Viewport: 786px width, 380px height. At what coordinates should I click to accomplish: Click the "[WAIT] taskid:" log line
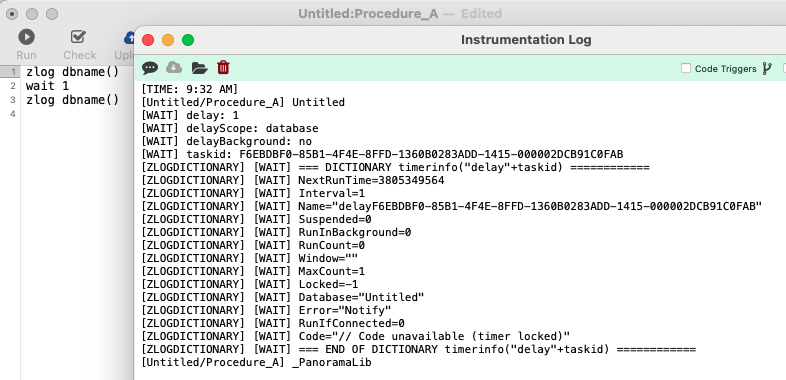pos(382,154)
